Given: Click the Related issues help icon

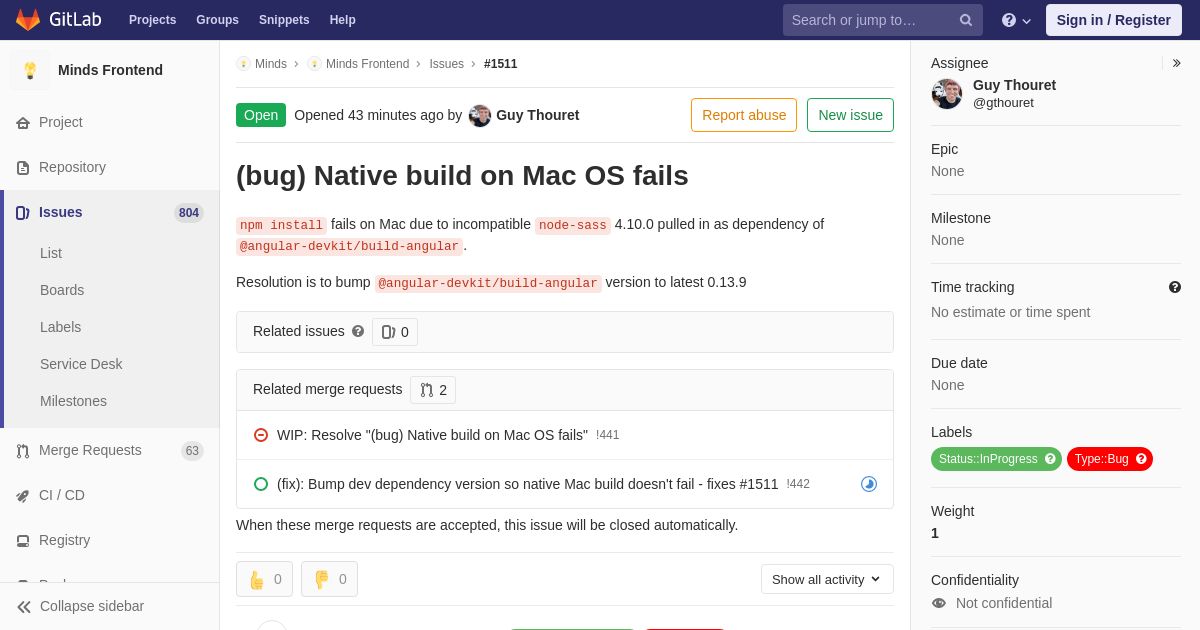Looking at the screenshot, I should point(358,331).
